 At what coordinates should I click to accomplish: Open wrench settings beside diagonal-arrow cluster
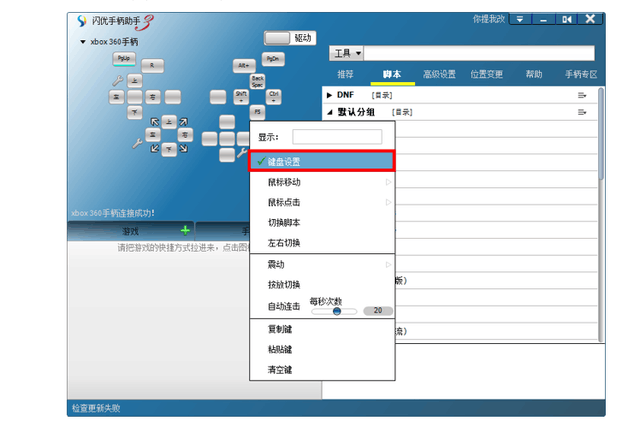pyautogui.click(x=137, y=143)
